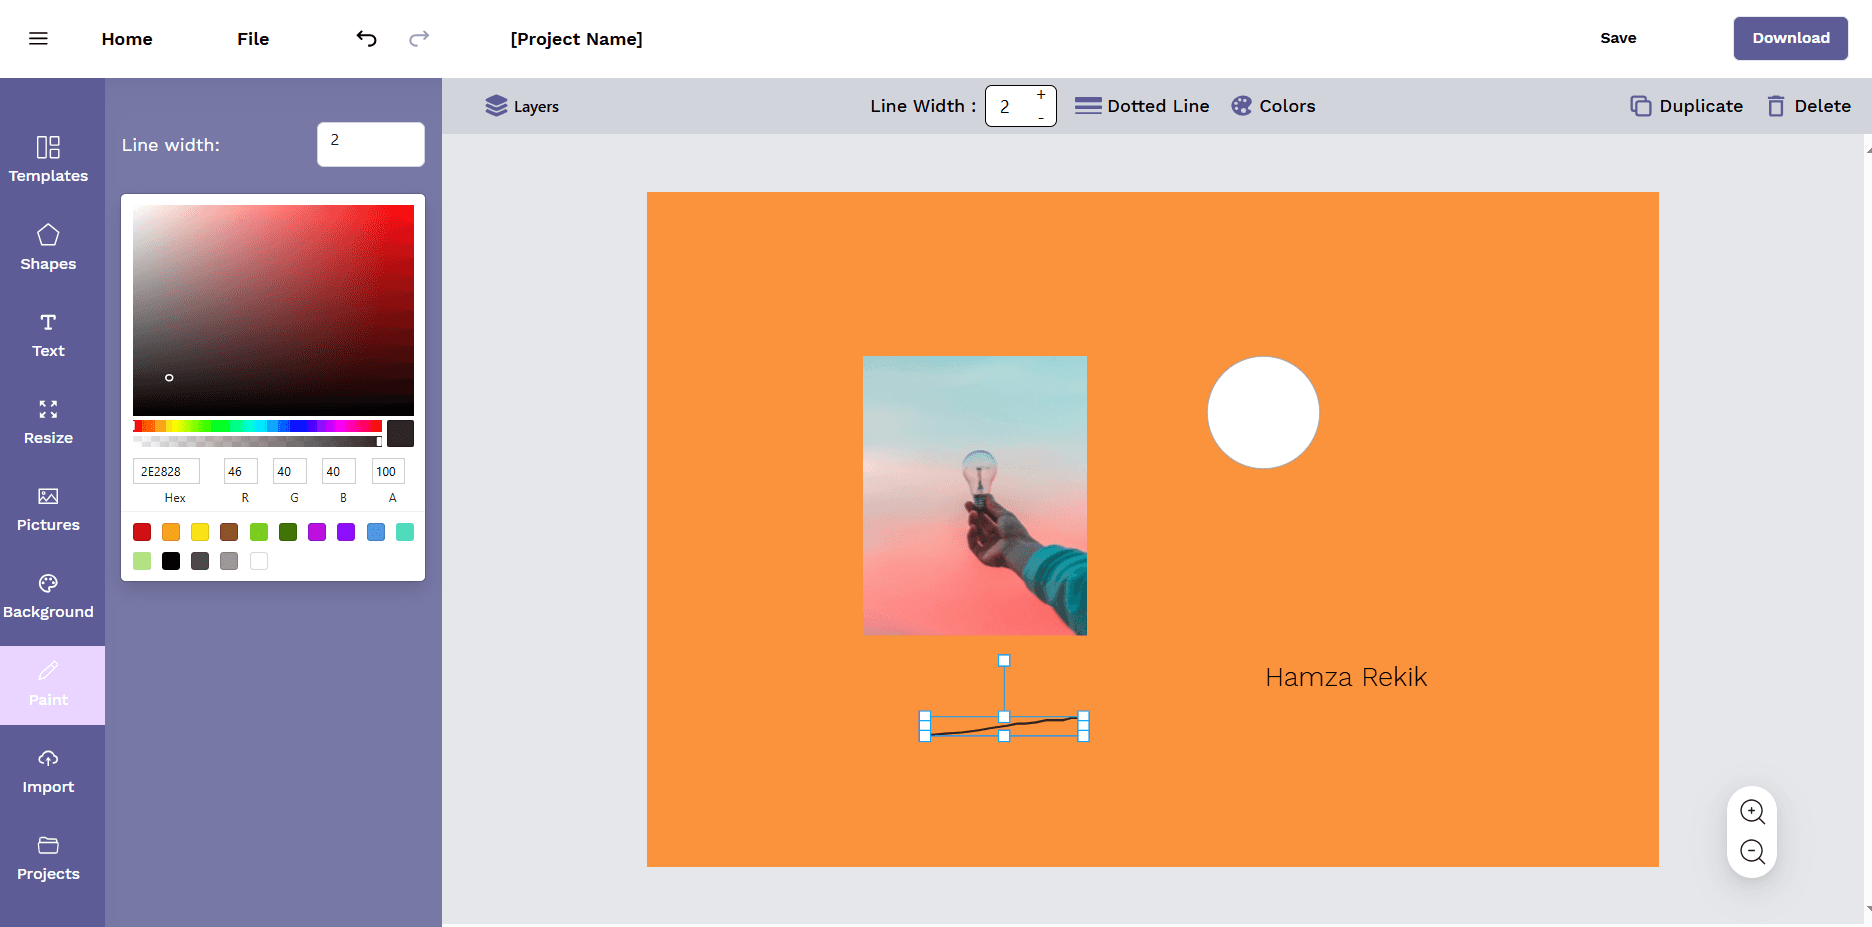Viewport: 1872px width, 927px height.
Task: Select the black color swatch
Action: click(171, 561)
